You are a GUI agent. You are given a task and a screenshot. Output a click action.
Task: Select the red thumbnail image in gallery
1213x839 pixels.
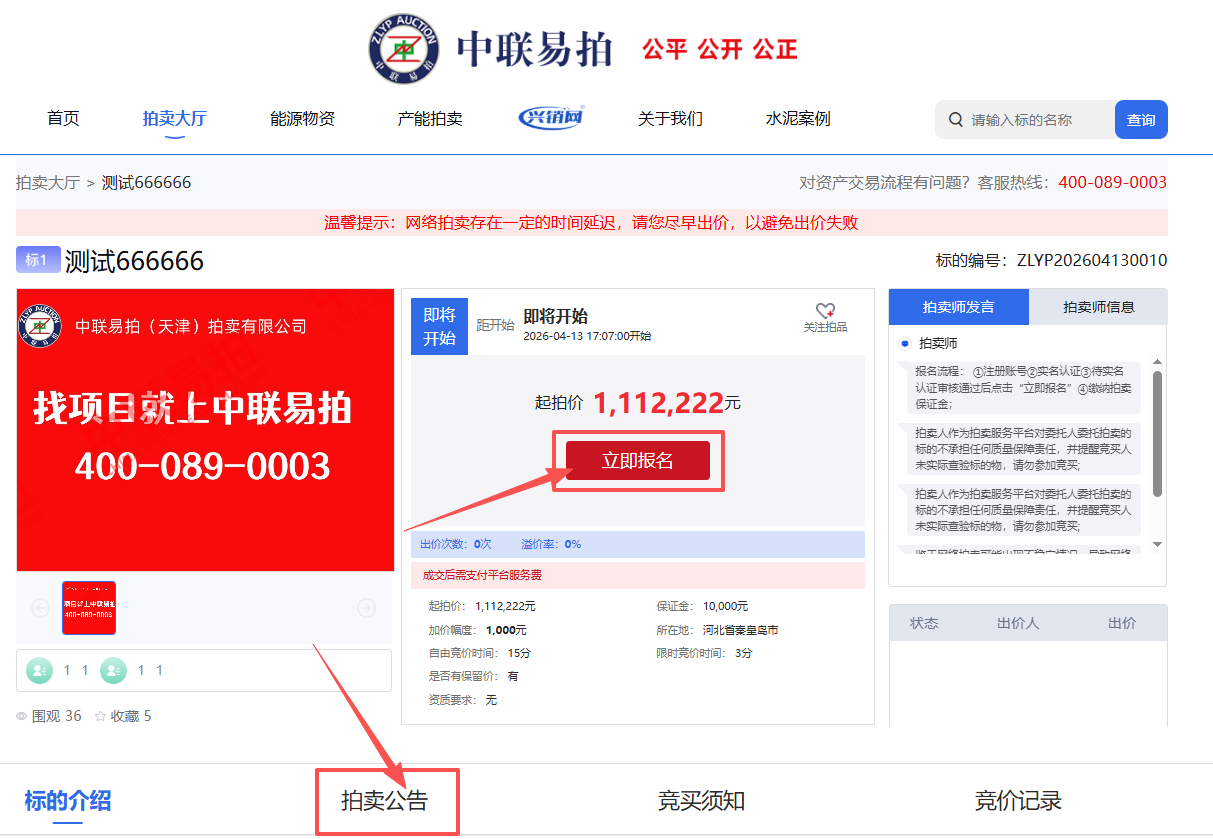89,608
